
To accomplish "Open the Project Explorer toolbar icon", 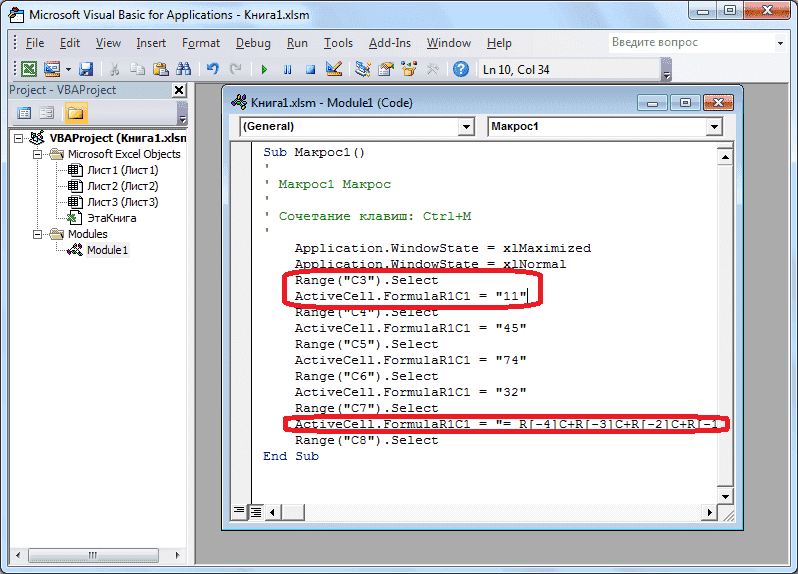I will [x=362, y=70].
